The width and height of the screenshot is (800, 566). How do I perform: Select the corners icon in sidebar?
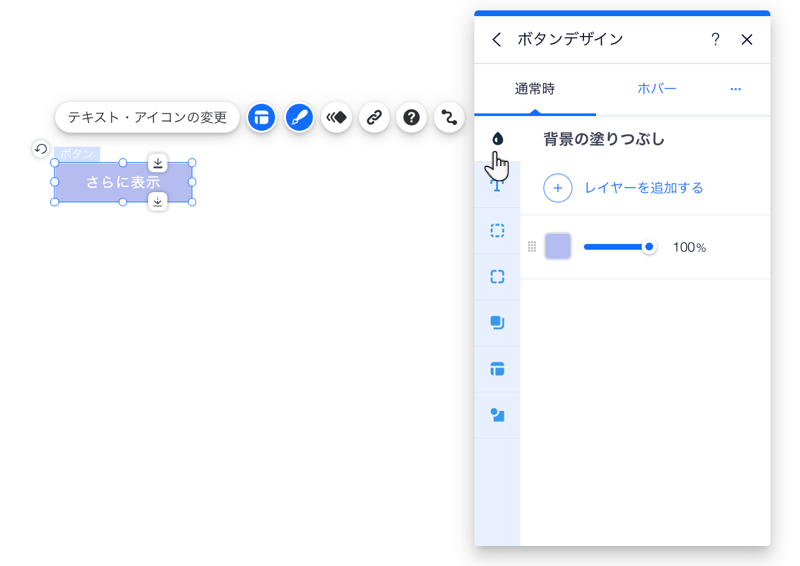497,277
